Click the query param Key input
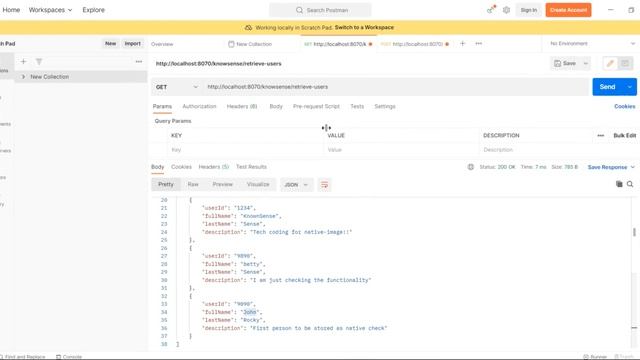Image resolution: width=640 pixels, height=360 pixels. pyautogui.click(x=245, y=150)
